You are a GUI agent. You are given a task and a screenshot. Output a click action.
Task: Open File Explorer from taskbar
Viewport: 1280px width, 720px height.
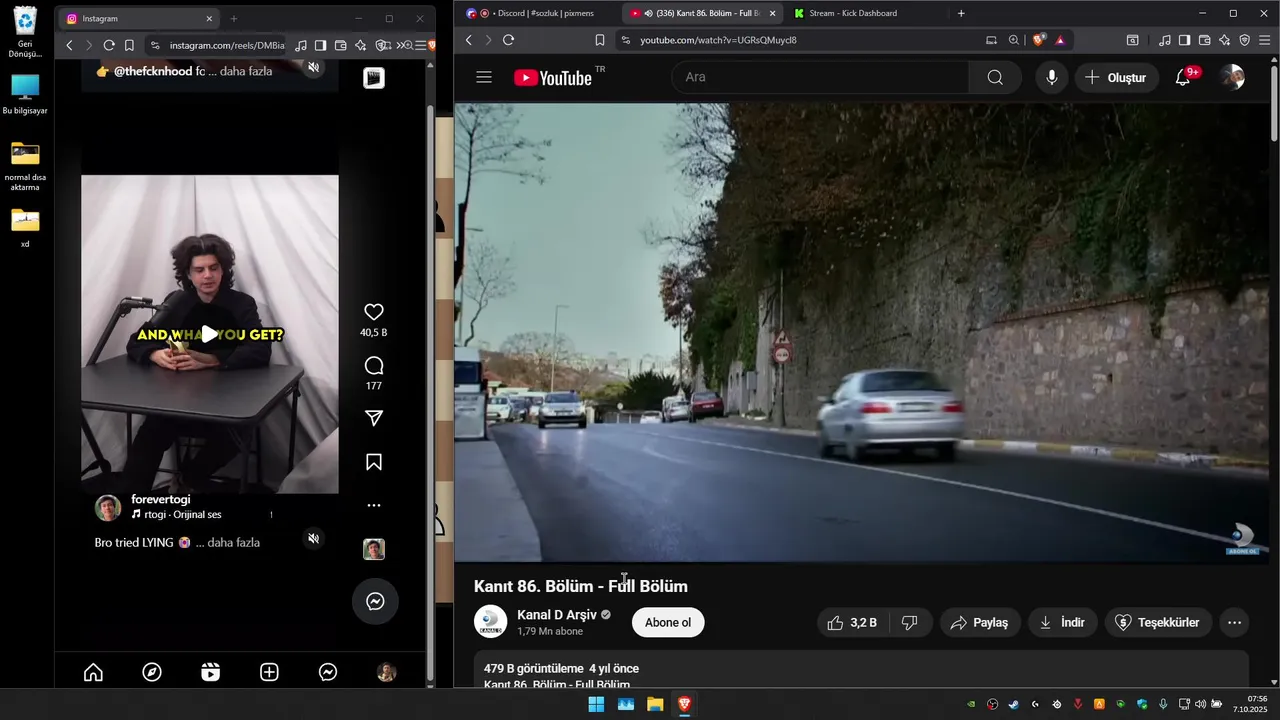(655, 704)
